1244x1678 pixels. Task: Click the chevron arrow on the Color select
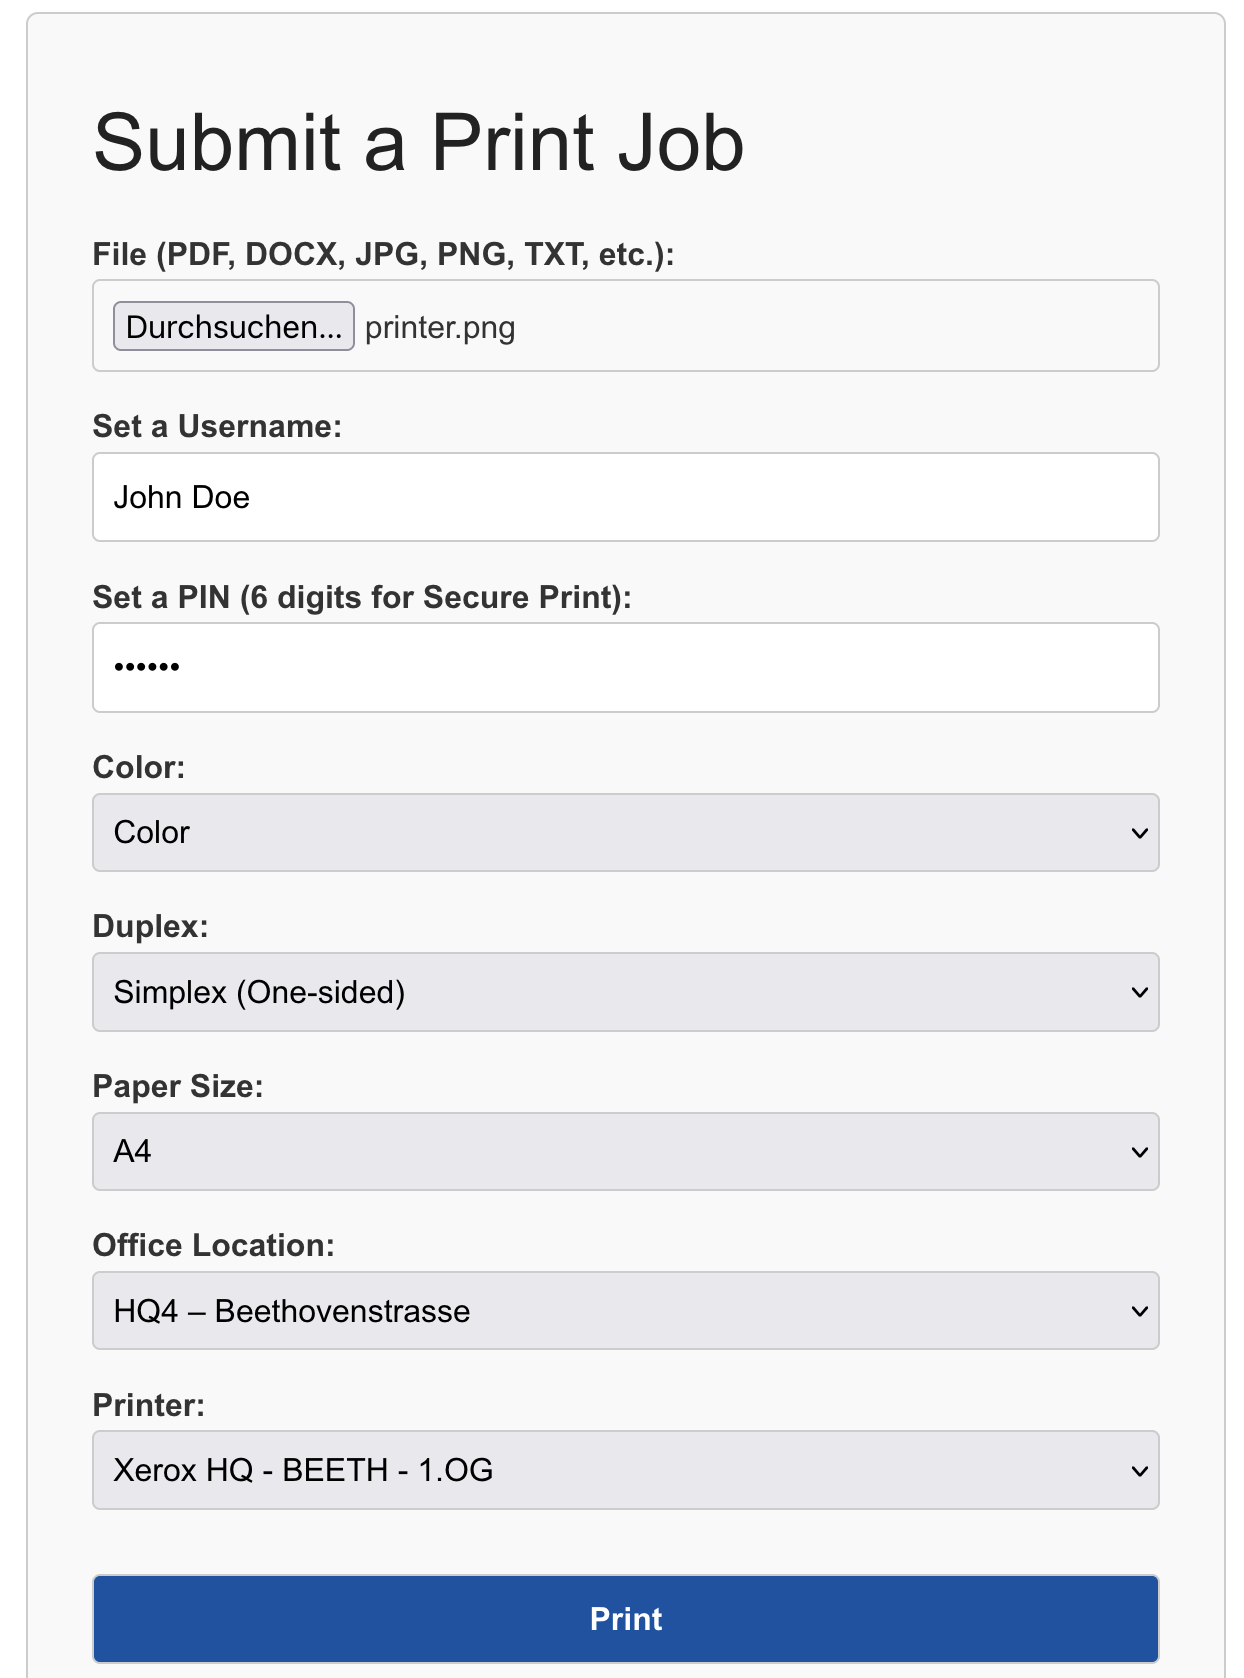click(x=1139, y=833)
